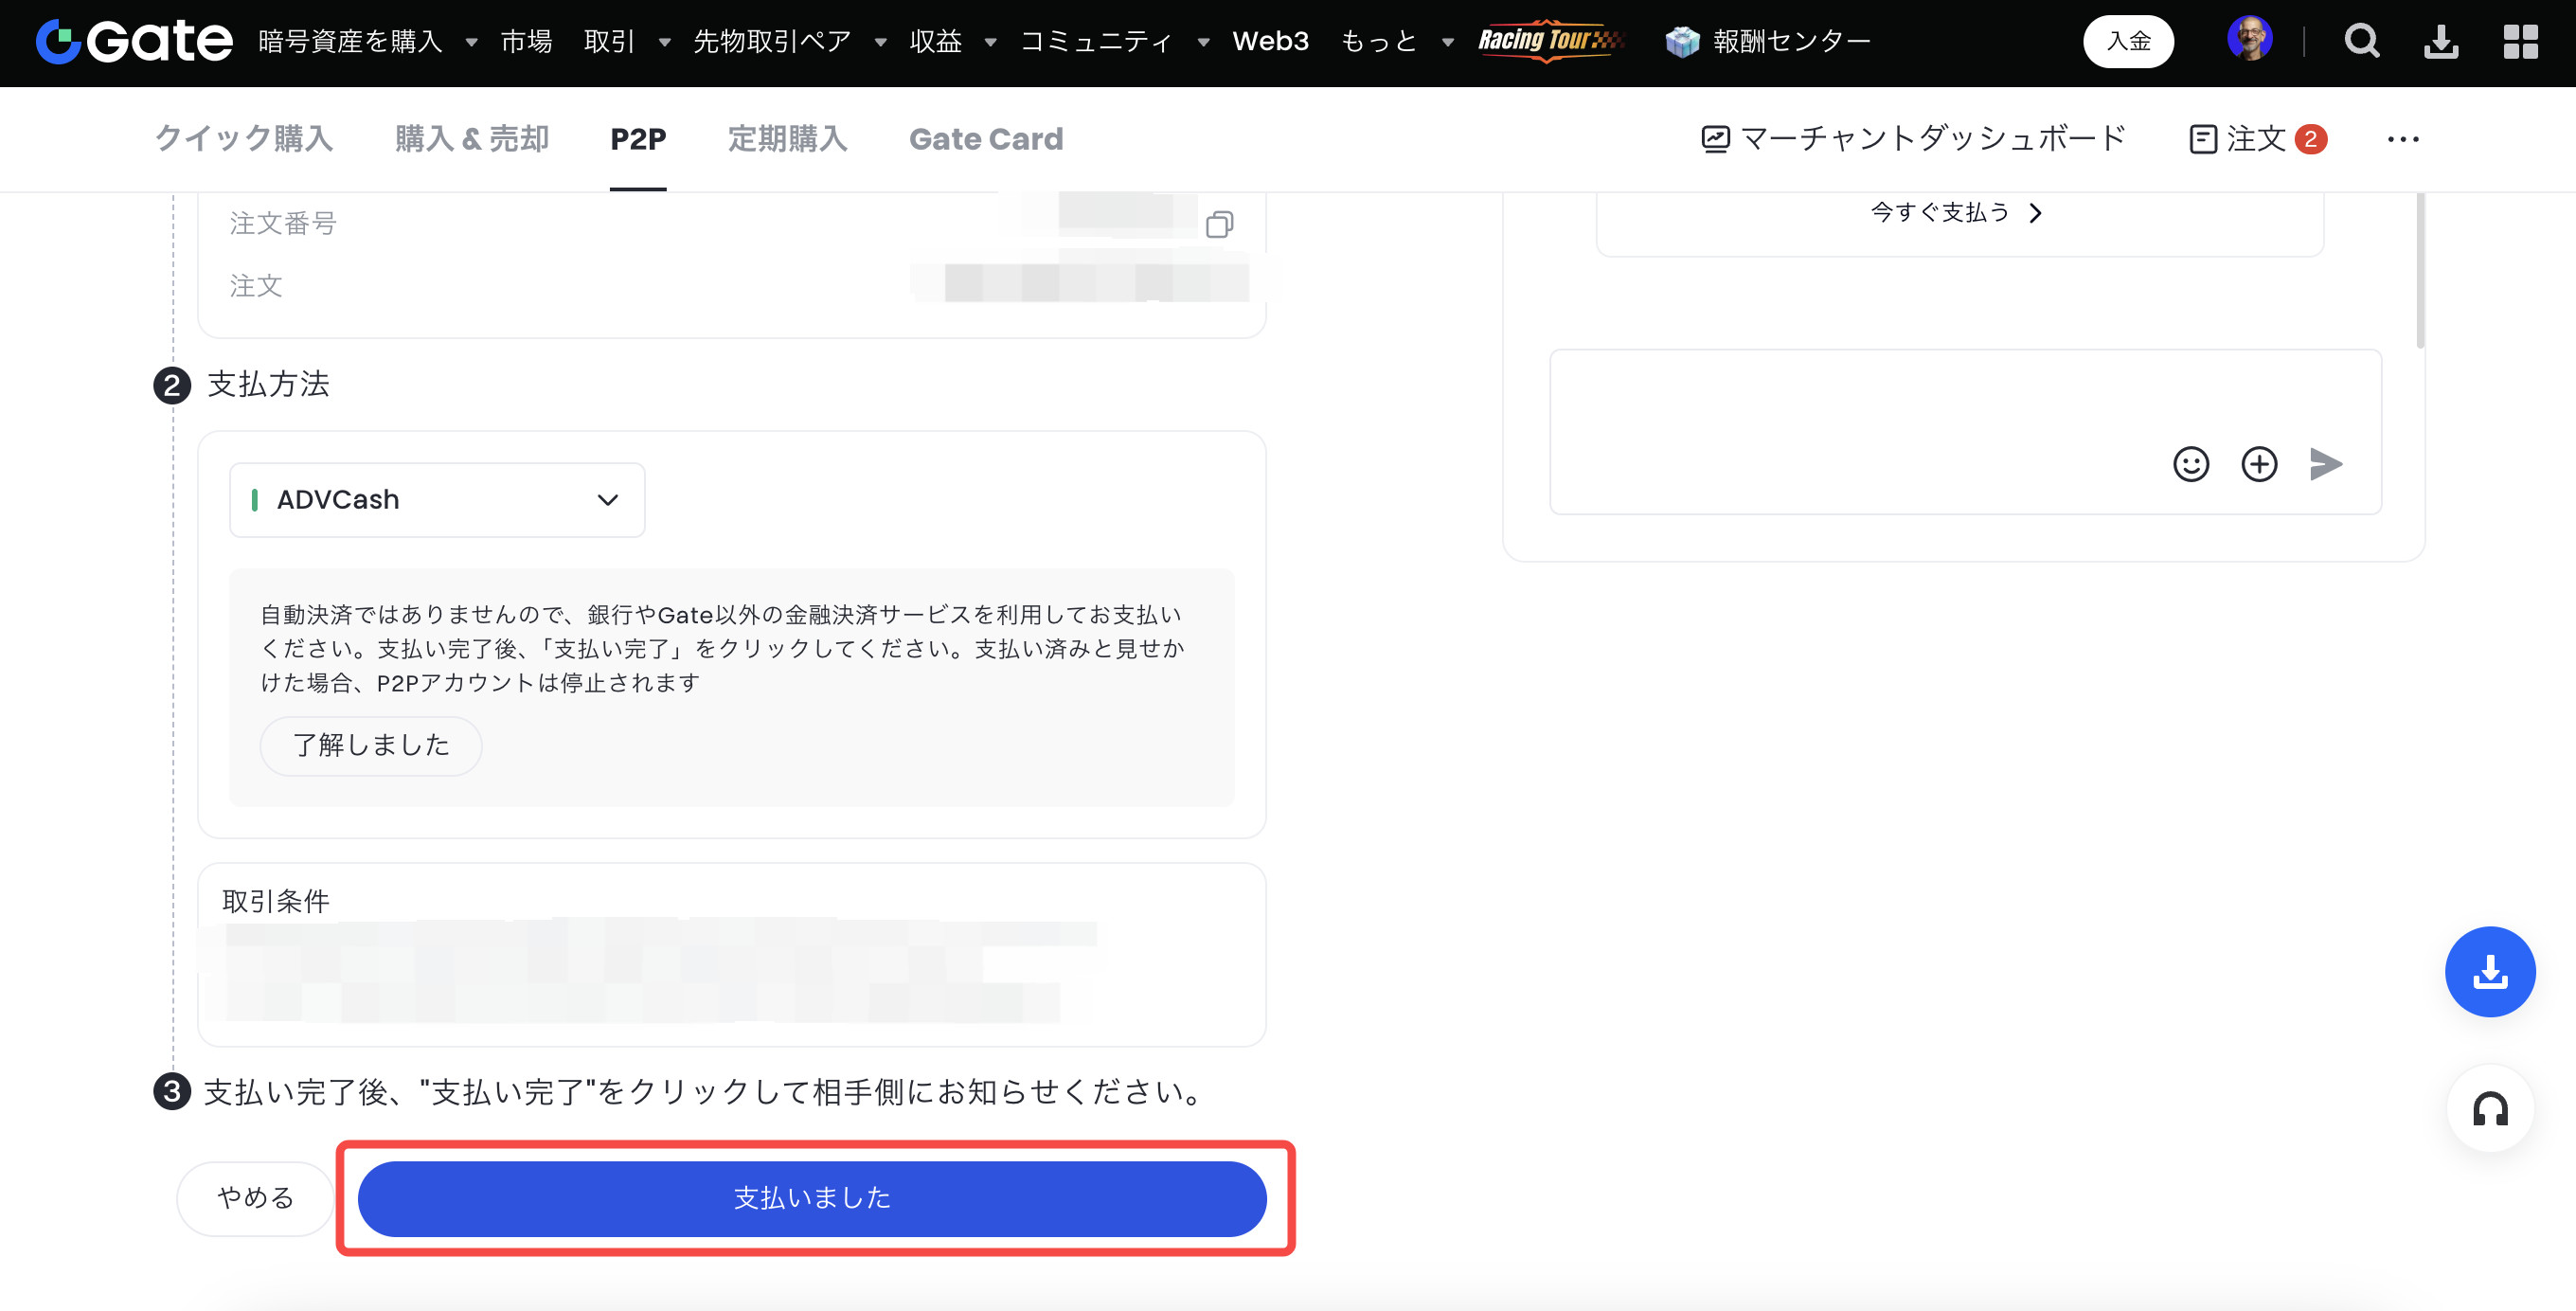Expand the ADVCash payment method dropdown

coord(437,500)
